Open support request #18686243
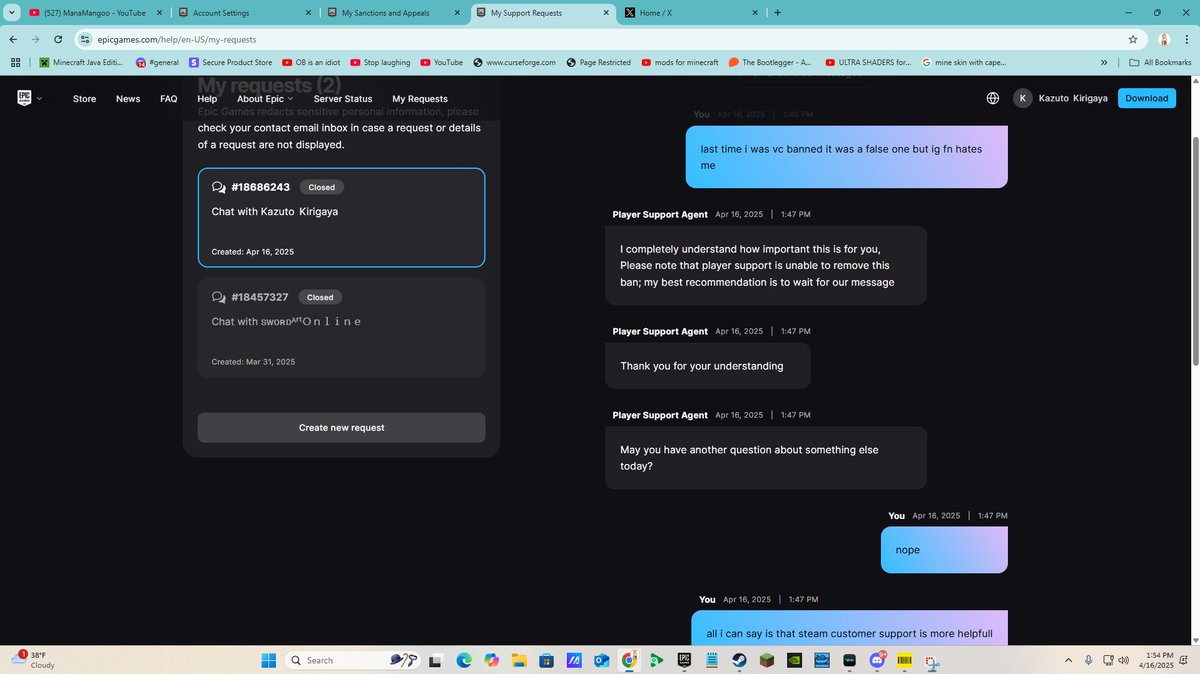The image size is (1200, 674). point(341,218)
